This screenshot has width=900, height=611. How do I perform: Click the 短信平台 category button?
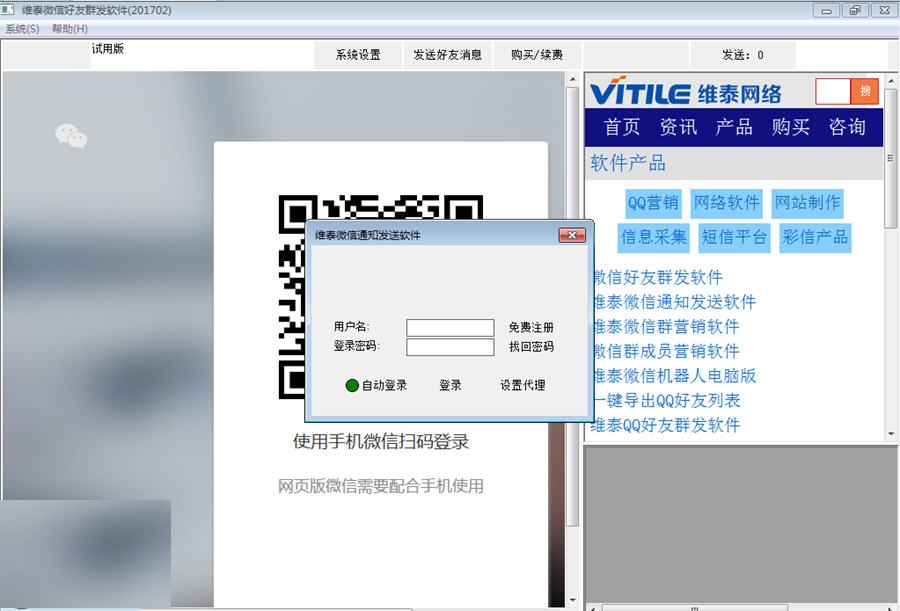(x=734, y=237)
